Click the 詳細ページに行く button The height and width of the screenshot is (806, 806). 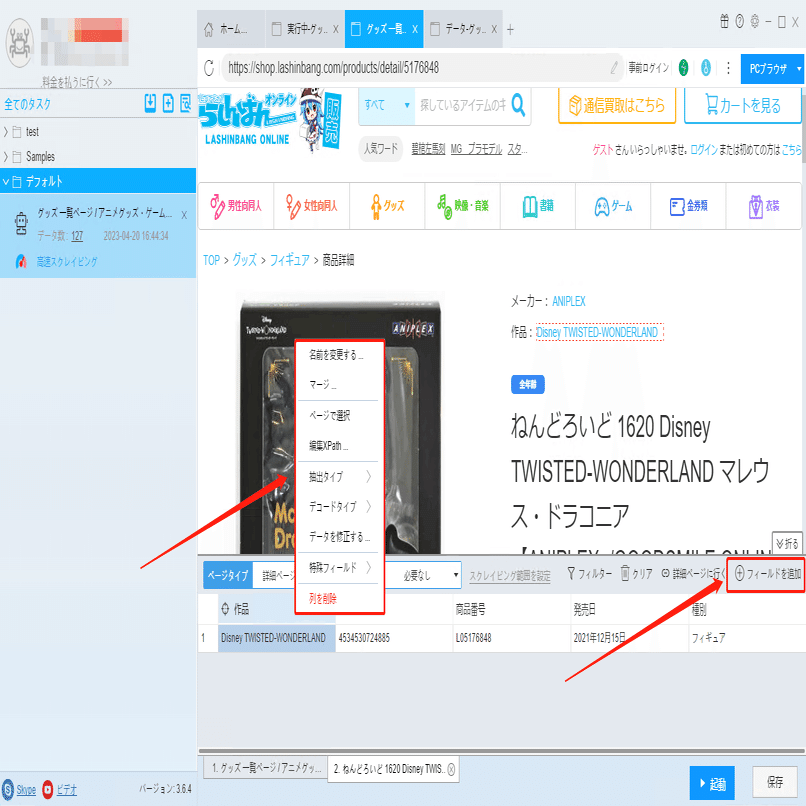click(692, 574)
